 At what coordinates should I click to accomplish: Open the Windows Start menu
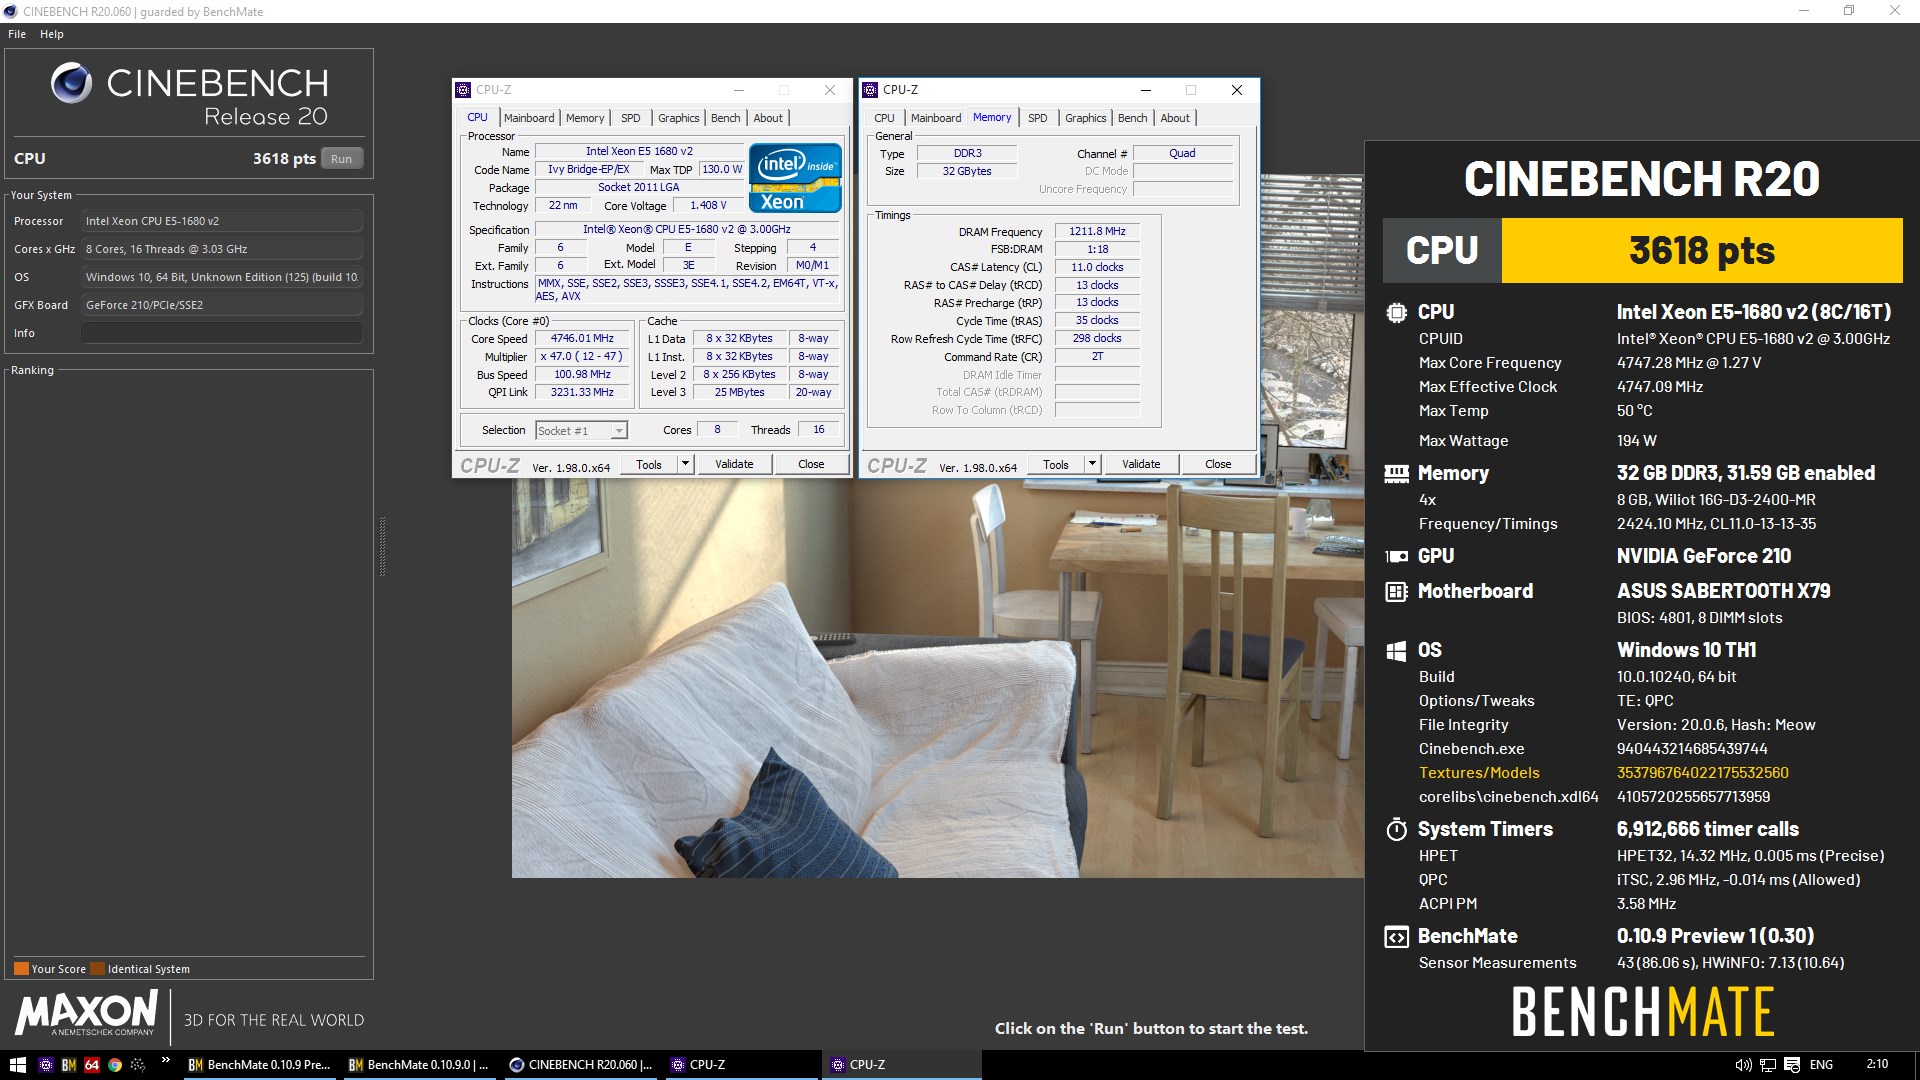point(17,1065)
